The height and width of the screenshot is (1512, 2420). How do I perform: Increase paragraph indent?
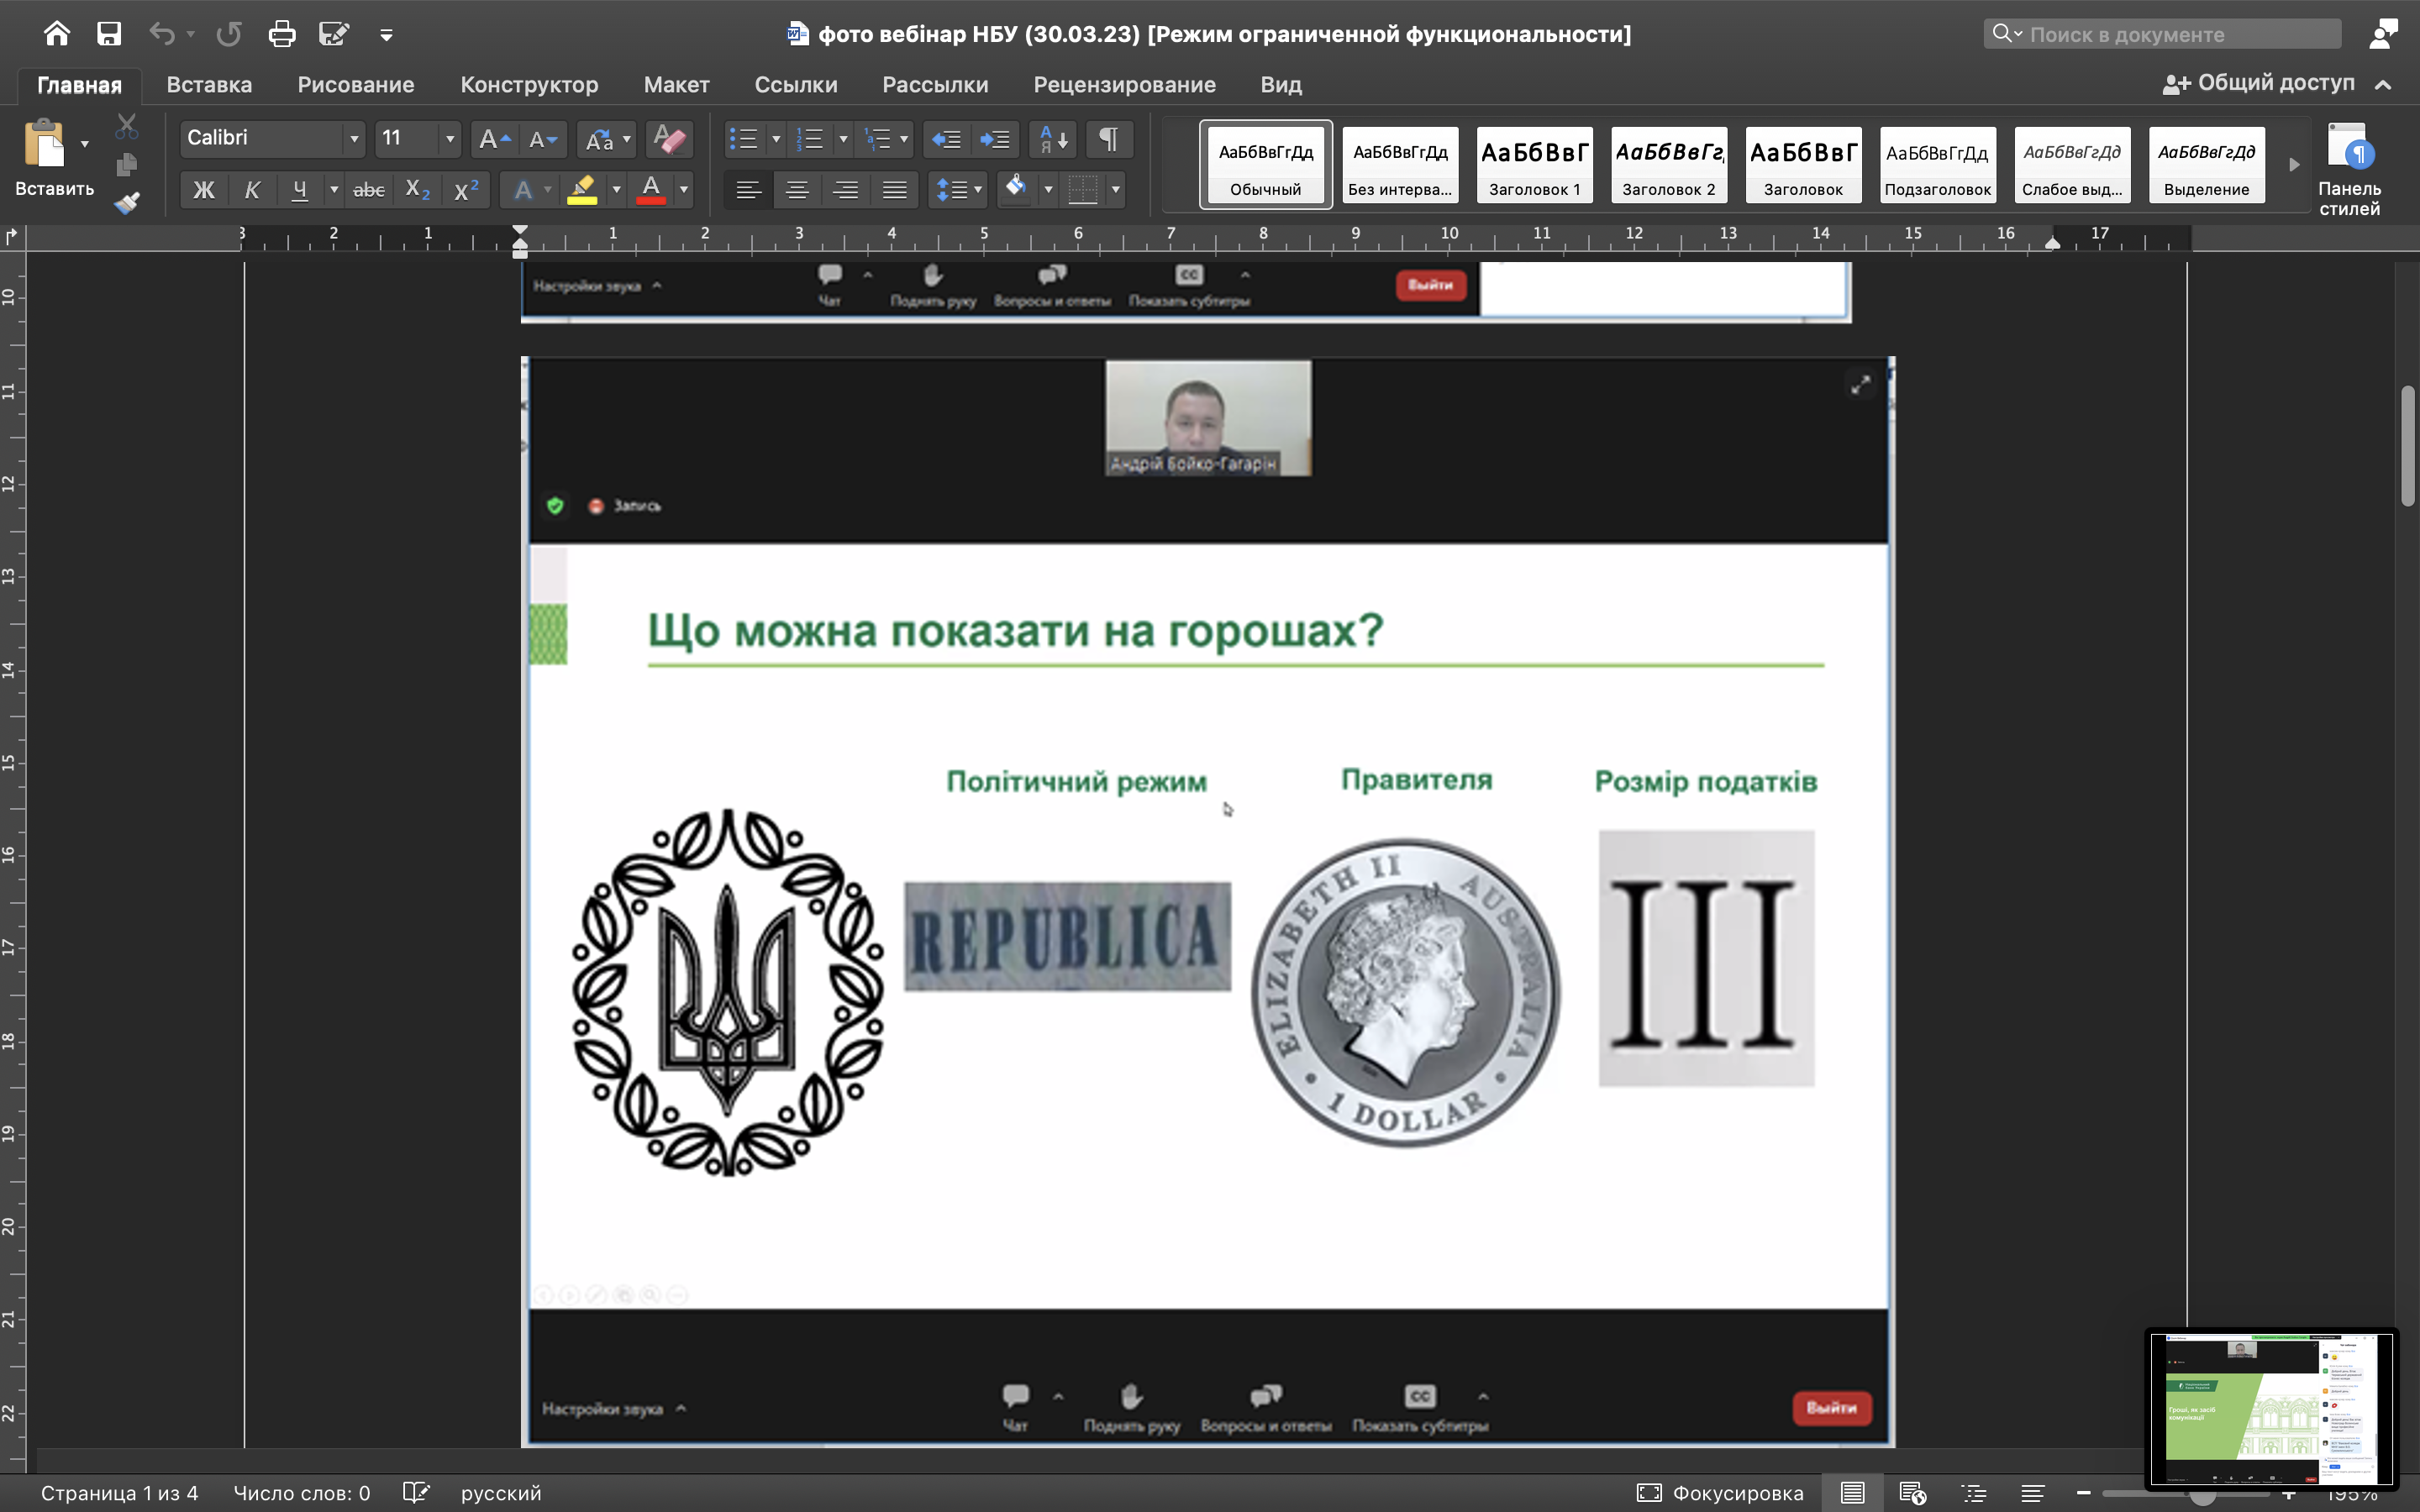click(x=995, y=139)
